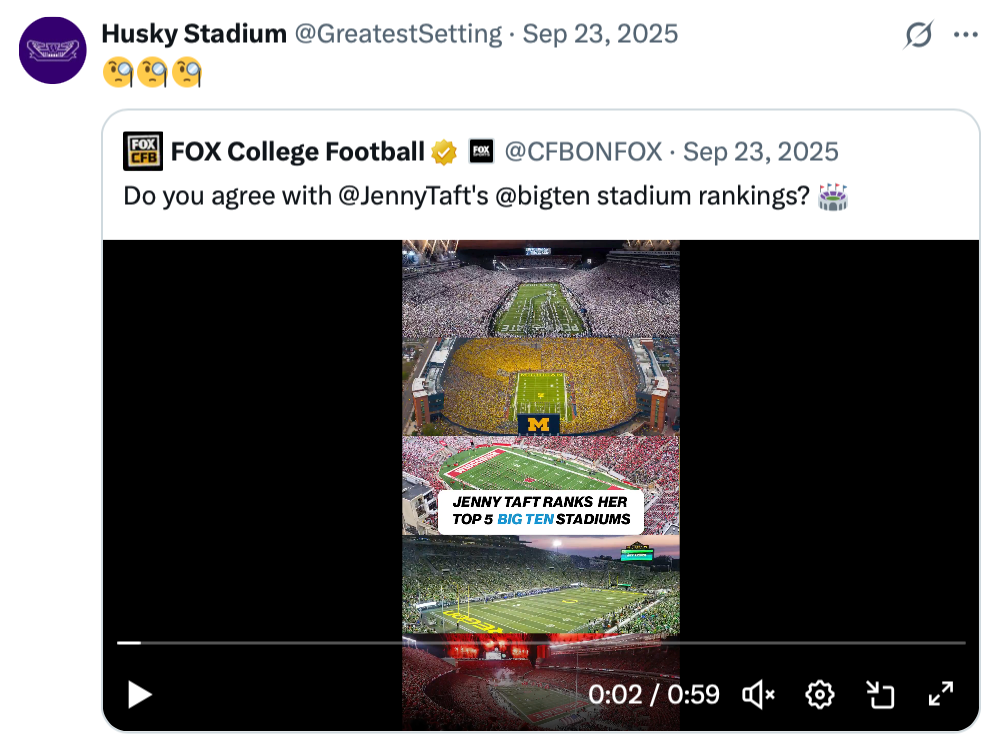Click the Michigan stadium video frame
Screen dimensions: 998x748
click(540, 385)
